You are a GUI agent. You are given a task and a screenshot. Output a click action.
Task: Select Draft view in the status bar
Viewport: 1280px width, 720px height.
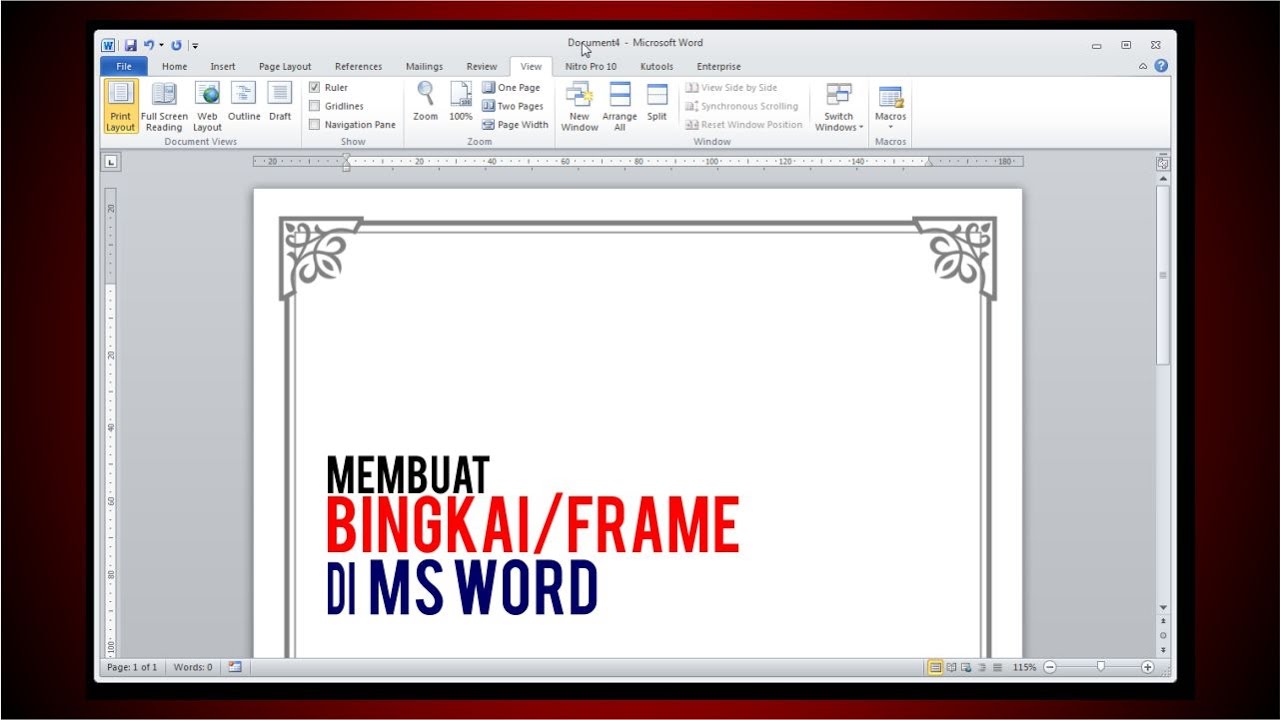(x=997, y=667)
